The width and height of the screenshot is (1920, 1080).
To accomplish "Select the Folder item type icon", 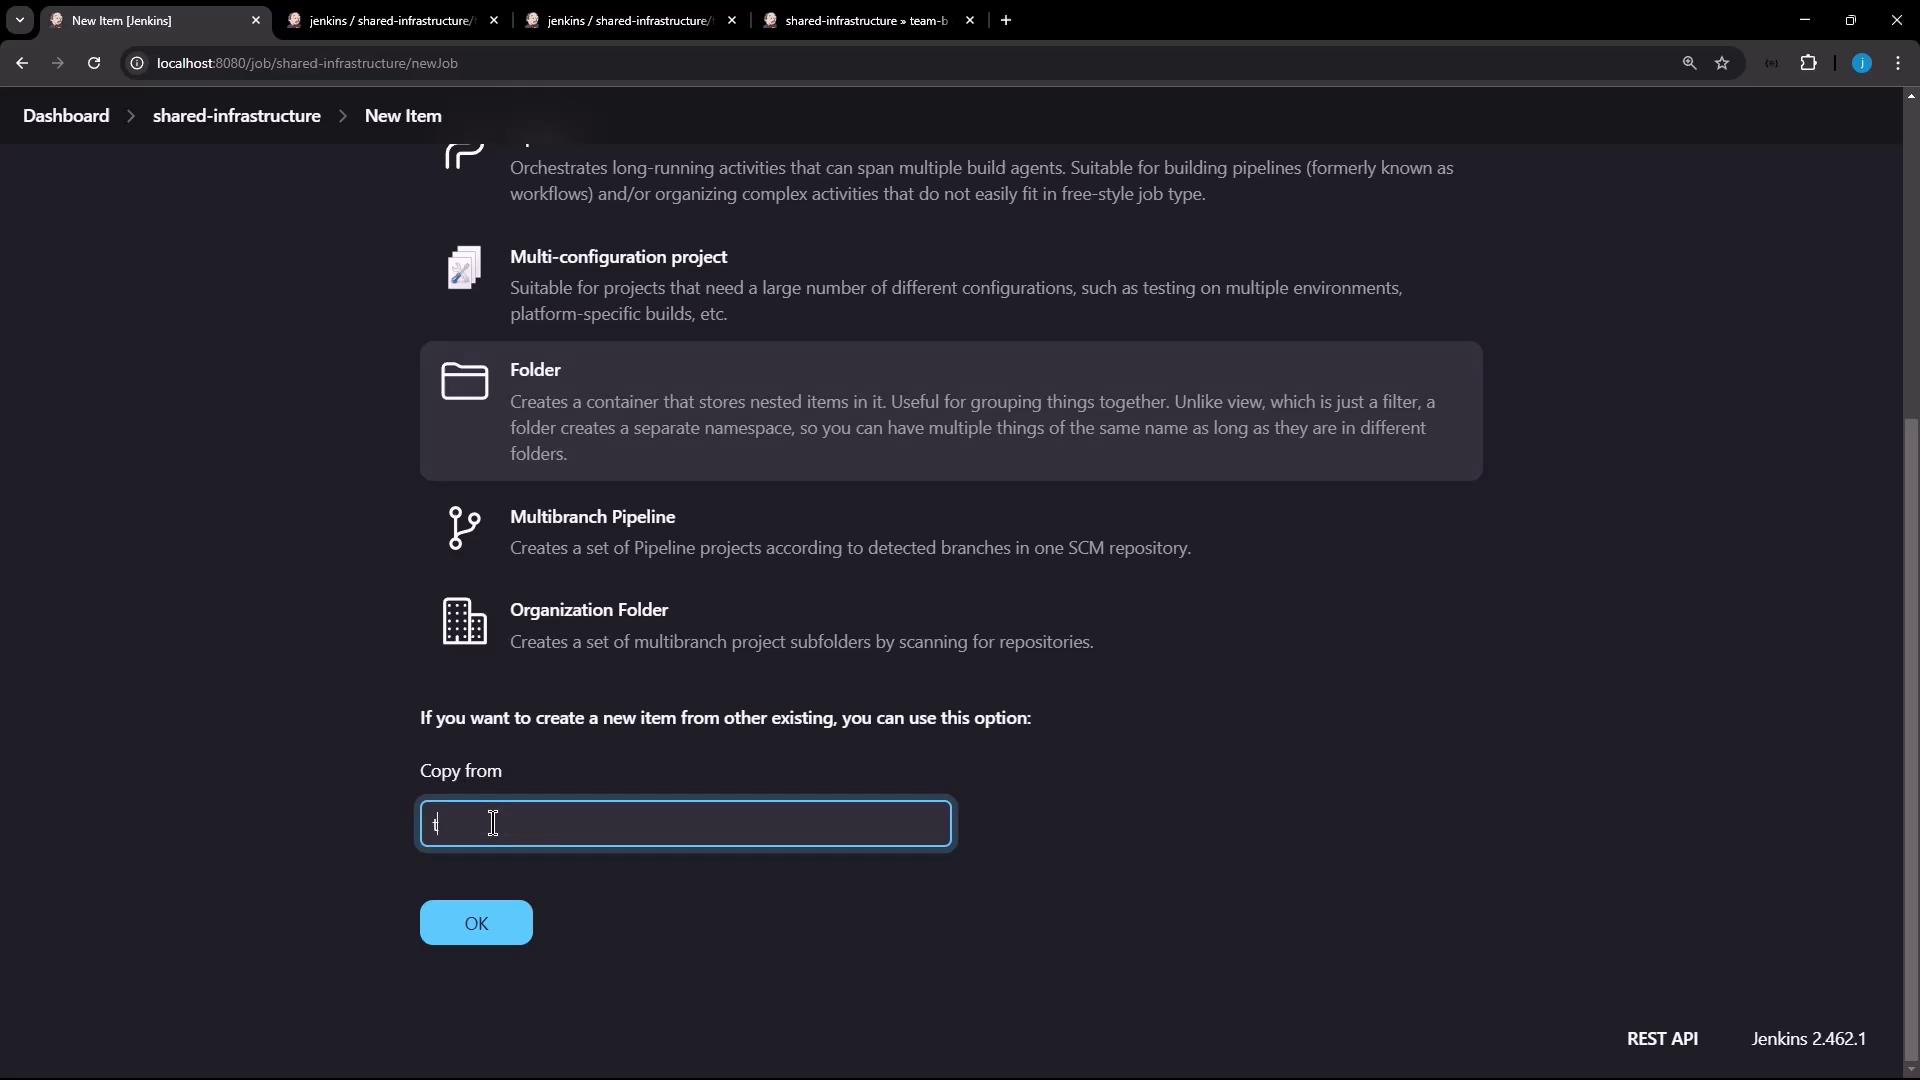I will 464,381.
